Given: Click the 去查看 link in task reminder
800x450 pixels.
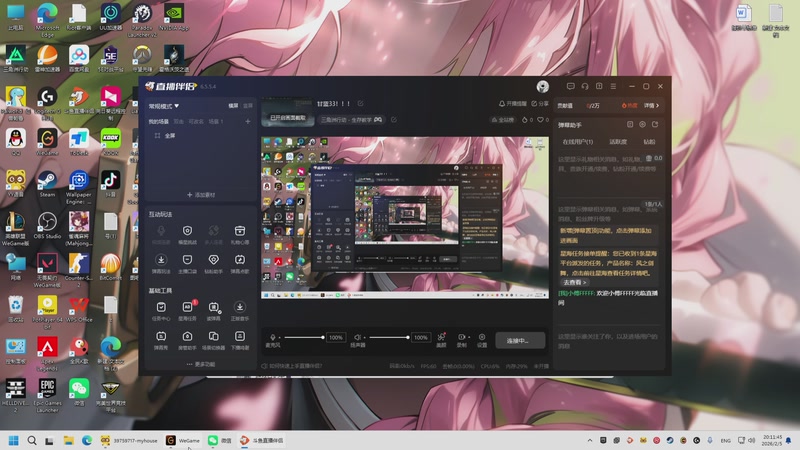Looking at the screenshot, I should 574,282.
